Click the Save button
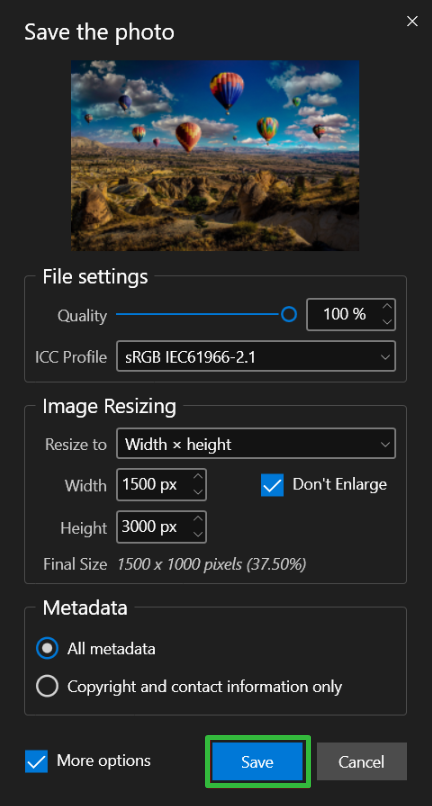 (x=257, y=762)
